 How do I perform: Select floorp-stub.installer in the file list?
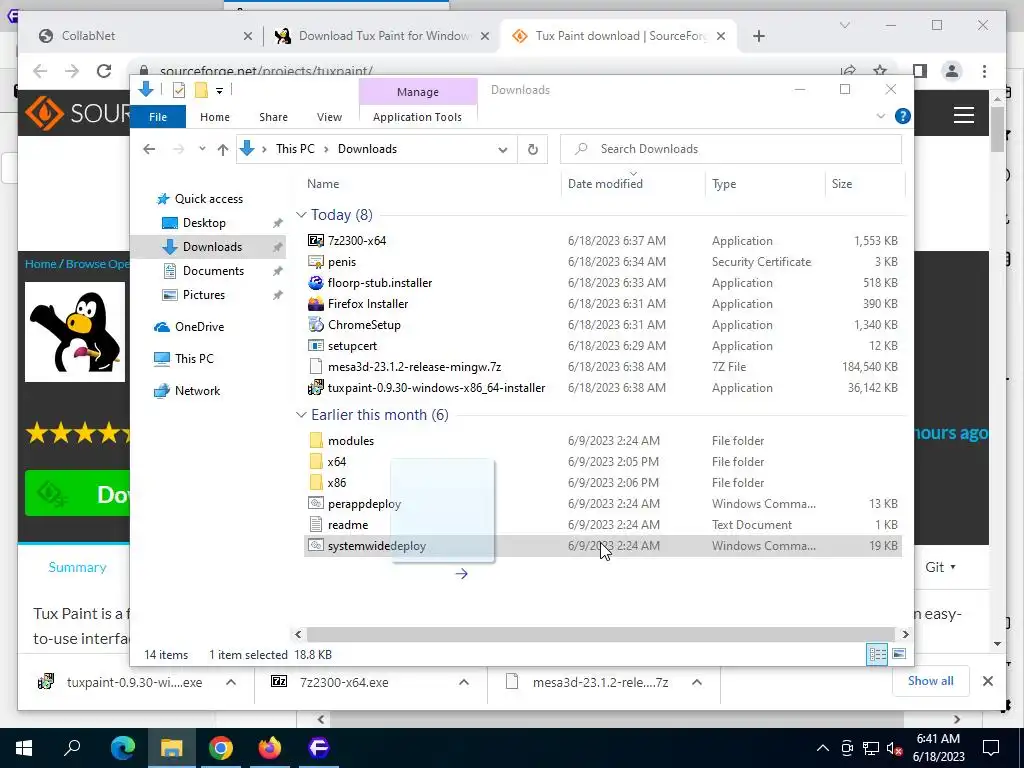(x=379, y=283)
